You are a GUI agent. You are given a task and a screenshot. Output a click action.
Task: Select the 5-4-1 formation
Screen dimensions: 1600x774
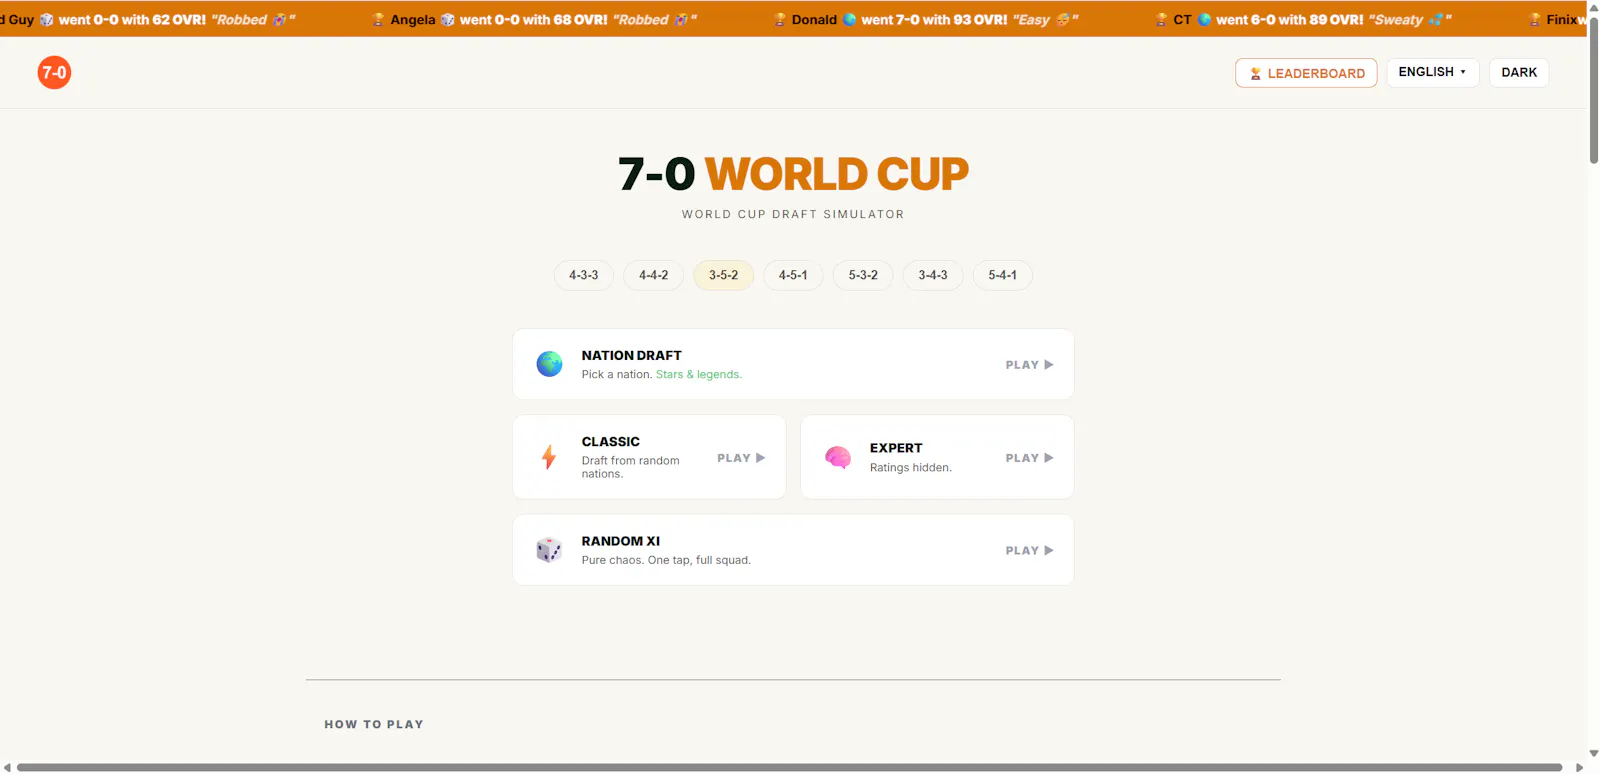tap(1002, 275)
